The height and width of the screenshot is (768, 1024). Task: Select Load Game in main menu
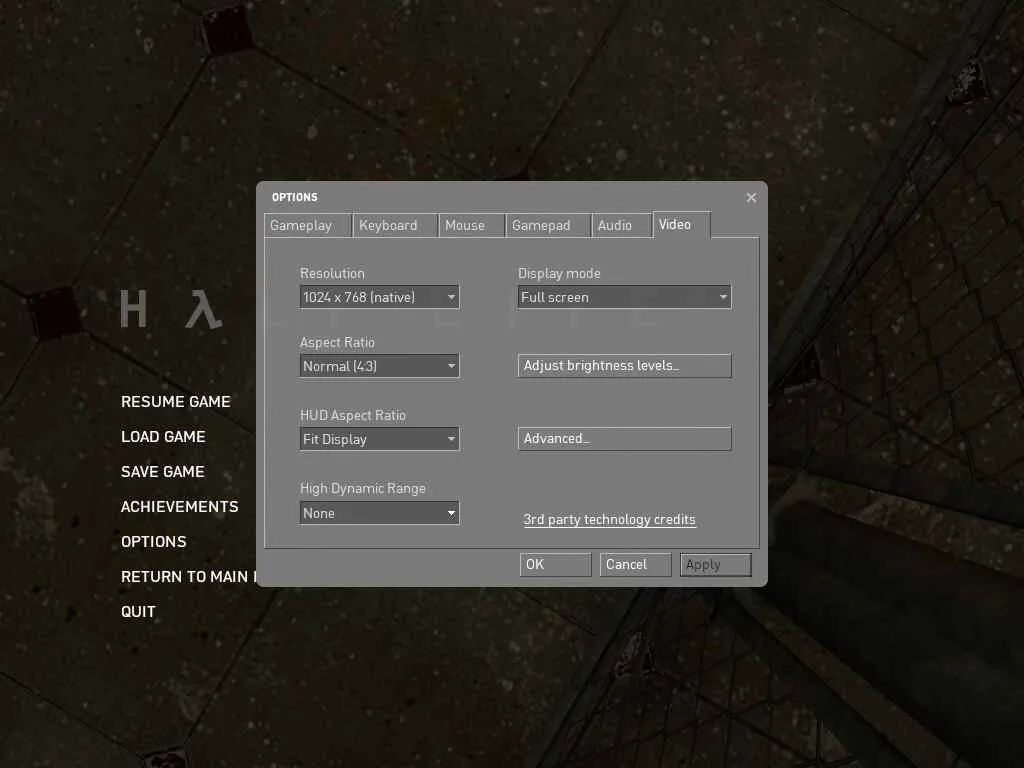click(x=163, y=437)
